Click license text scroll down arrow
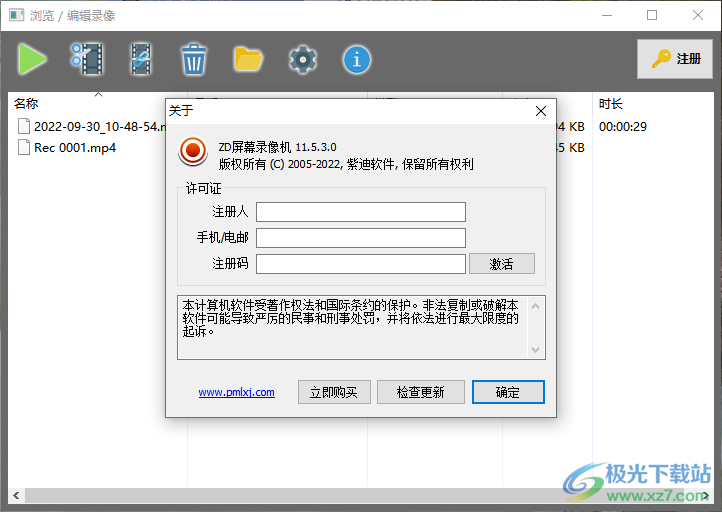This screenshot has width=722, height=512. point(536,350)
